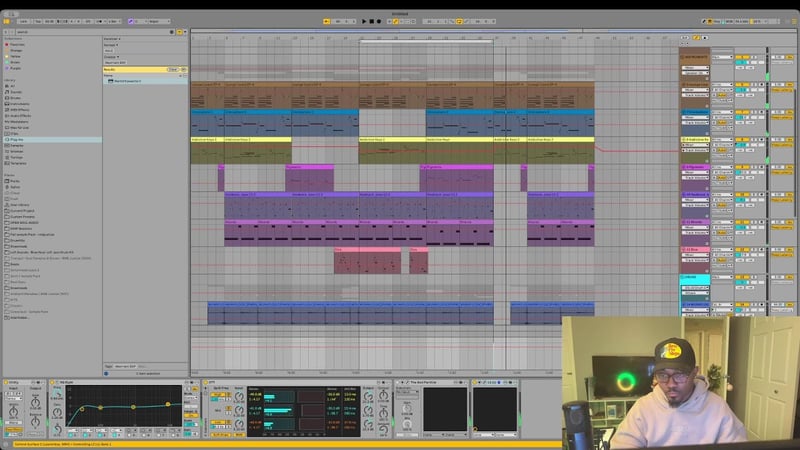Select Sounds in the Library
The width and height of the screenshot is (800, 450).
click(x=16, y=92)
